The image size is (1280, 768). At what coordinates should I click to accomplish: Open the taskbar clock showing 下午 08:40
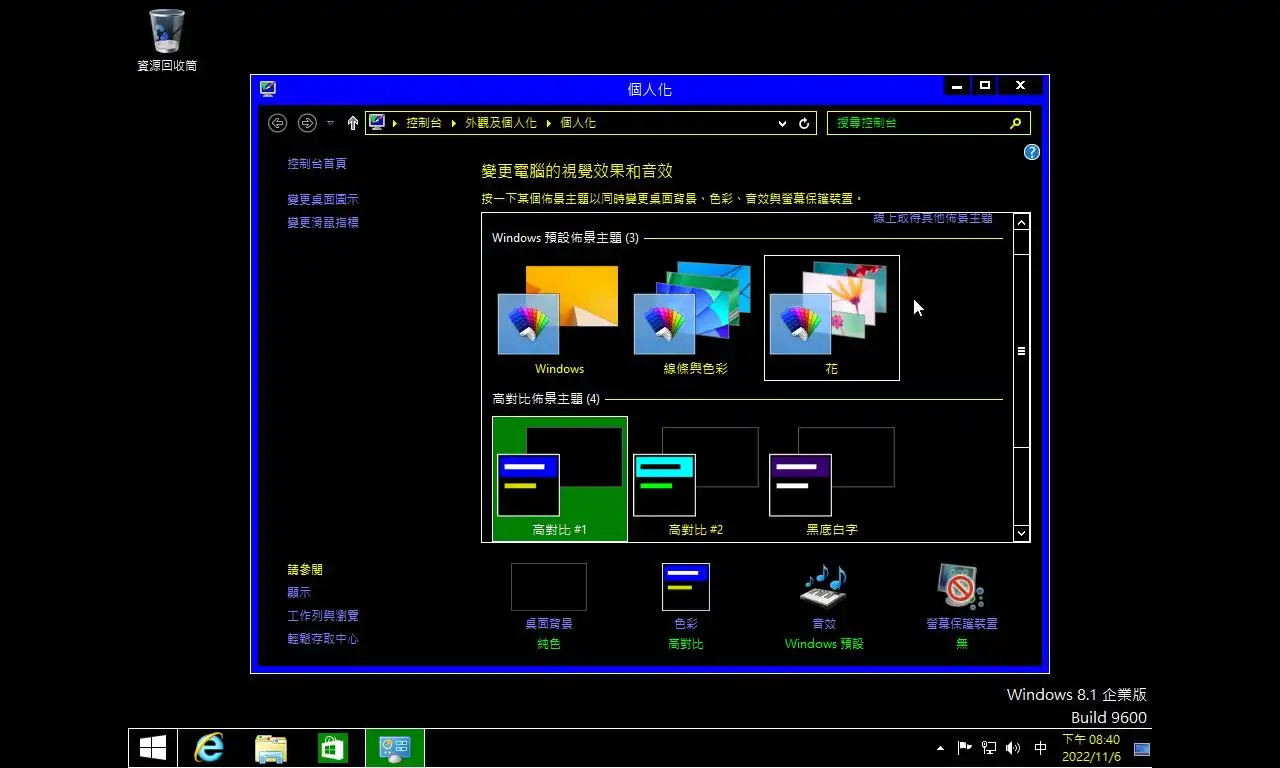pyautogui.click(x=1091, y=748)
